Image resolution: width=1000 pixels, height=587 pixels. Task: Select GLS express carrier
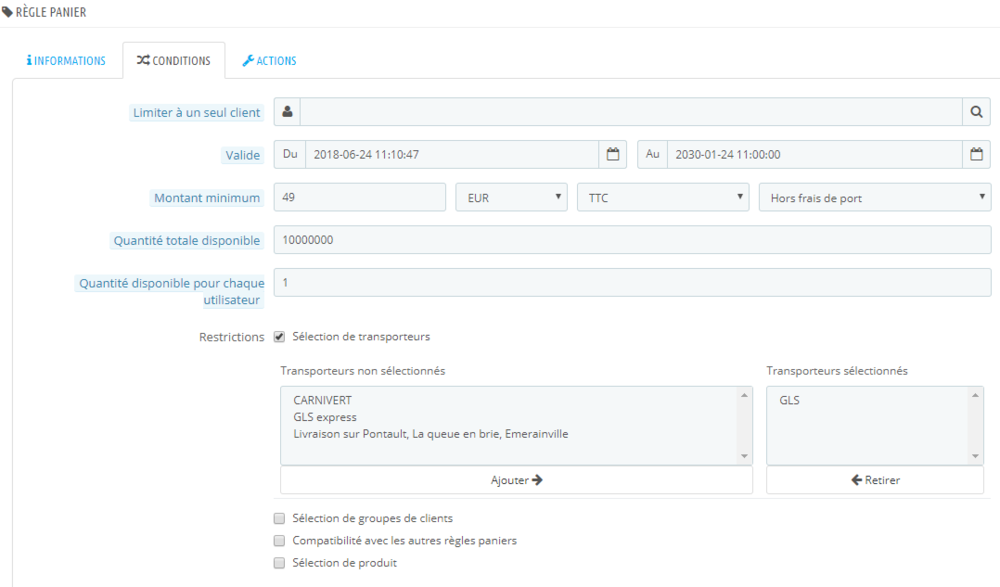click(x=325, y=417)
